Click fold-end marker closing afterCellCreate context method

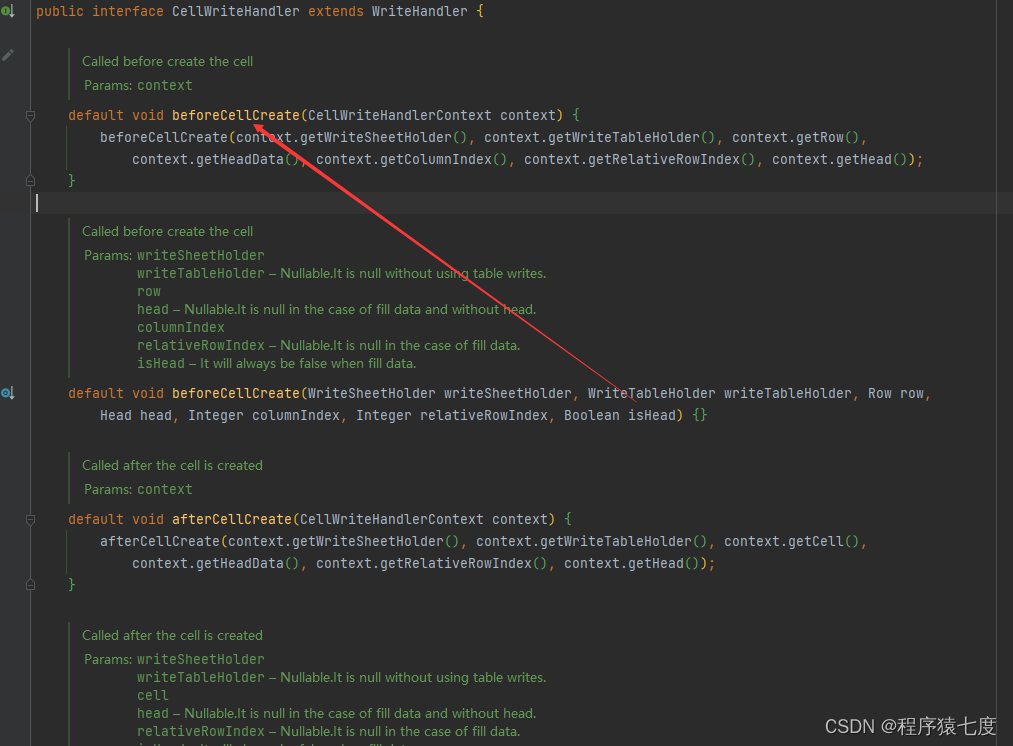(x=30, y=585)
